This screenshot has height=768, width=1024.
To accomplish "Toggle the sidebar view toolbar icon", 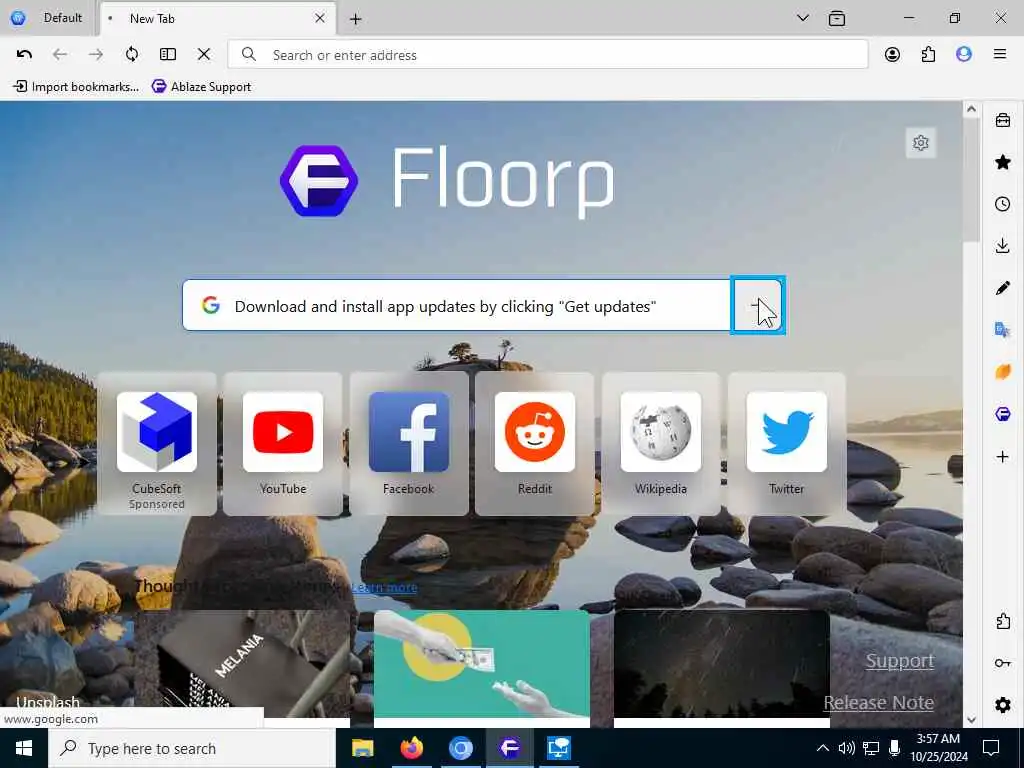I will (x=168, y=54).
